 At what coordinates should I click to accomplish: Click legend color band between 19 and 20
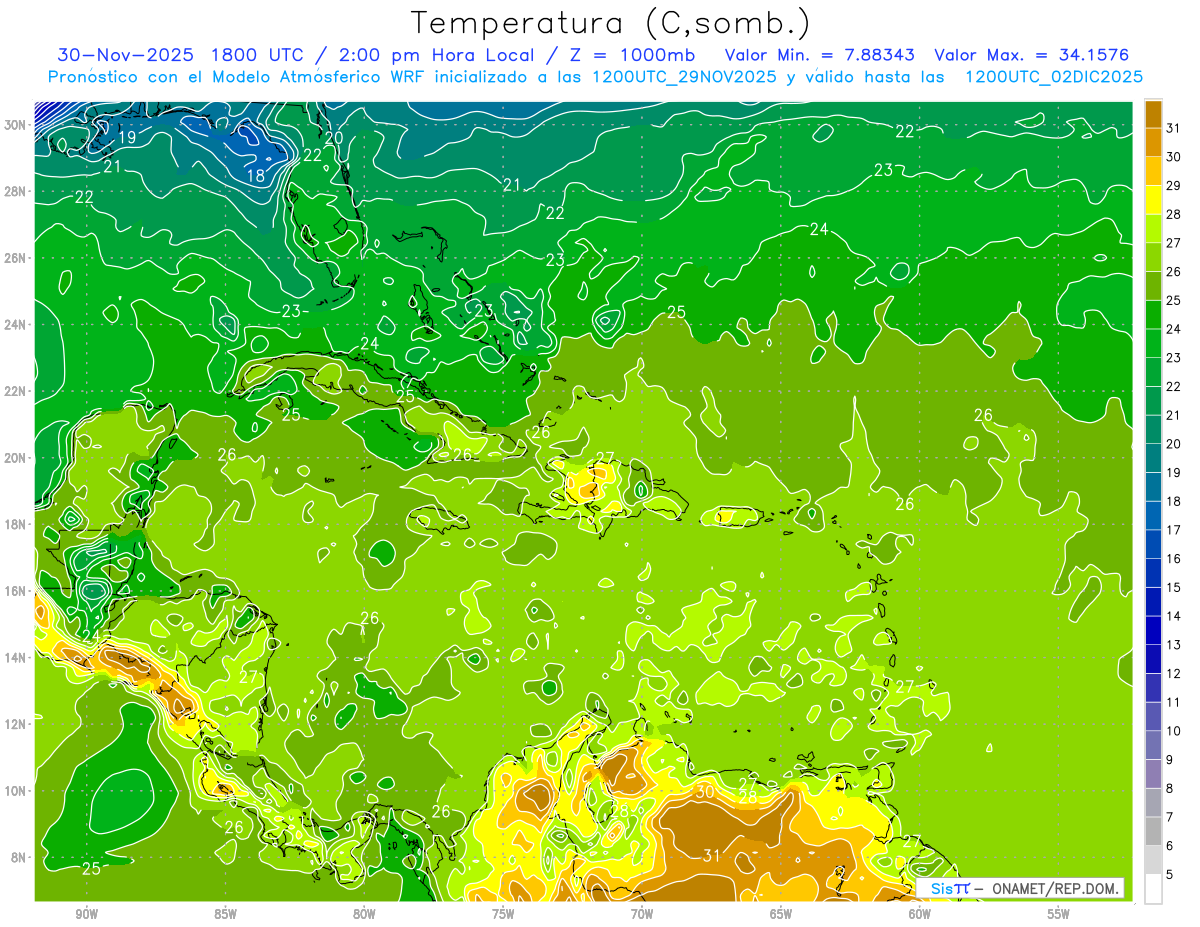click(1153, 458)
